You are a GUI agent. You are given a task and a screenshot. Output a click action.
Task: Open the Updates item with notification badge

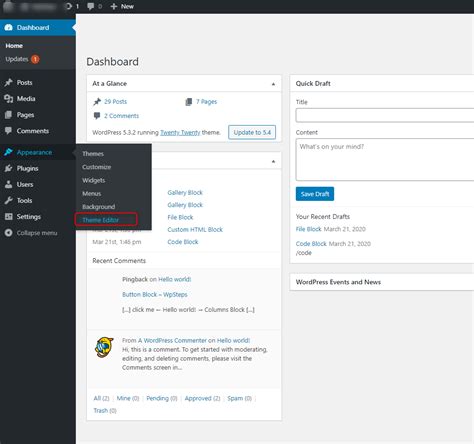pyautogui.click(x=22, y=59)
